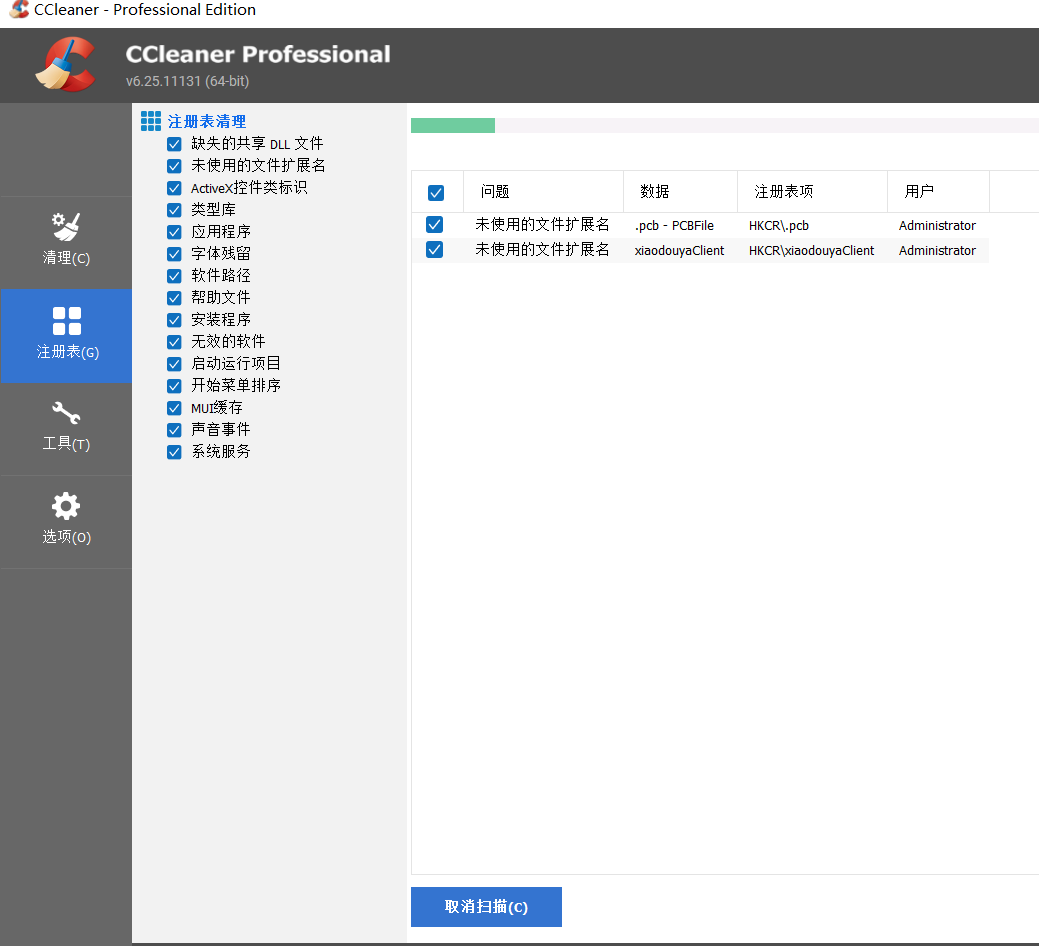Viewport: 1039px width, 946px height.
Task: Toggle the MUI缓存 checkbox
Action: 174,408
